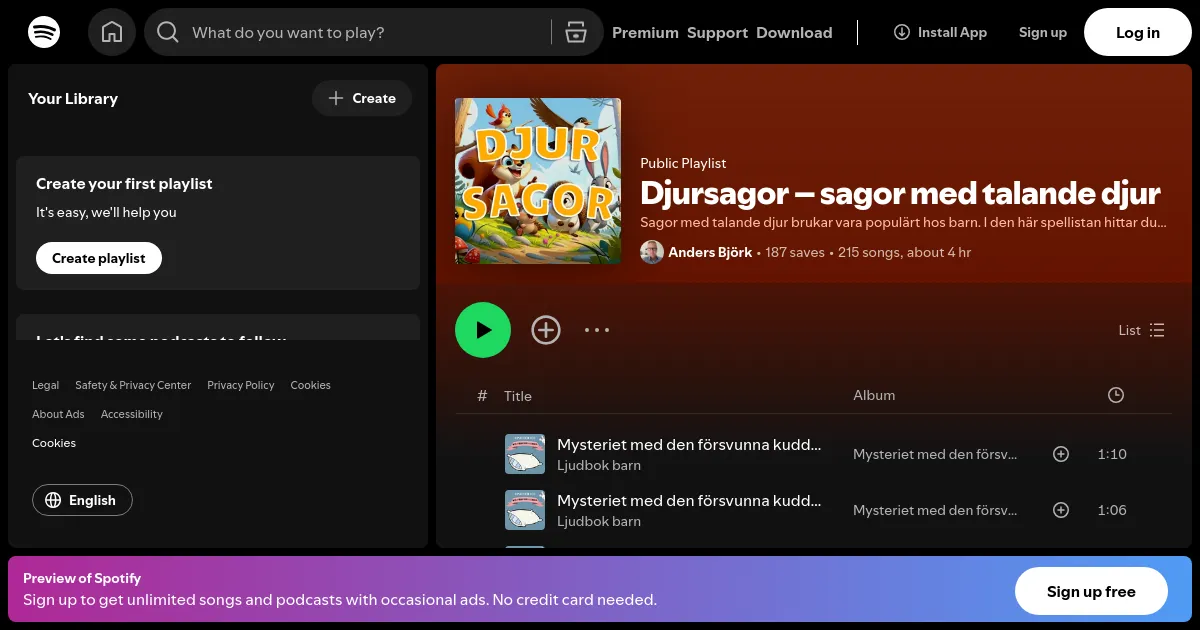Add the first Mysteriet track to a playlist

click(1061, 454)
